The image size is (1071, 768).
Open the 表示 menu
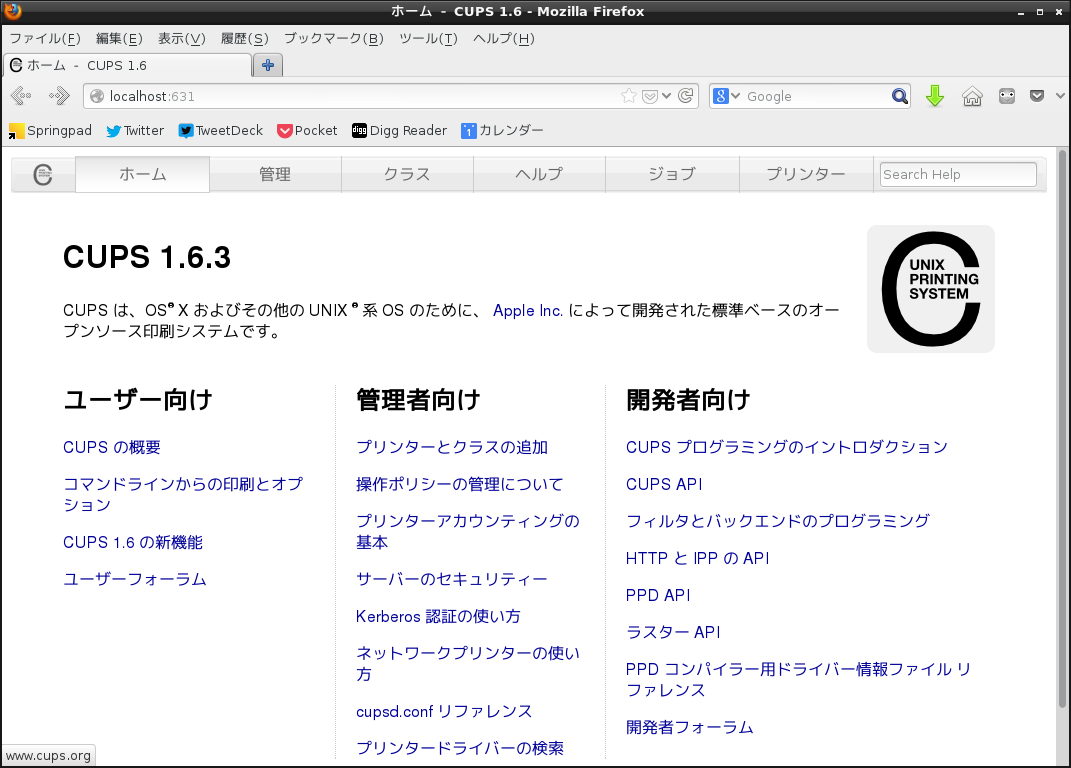pos(182,38)
